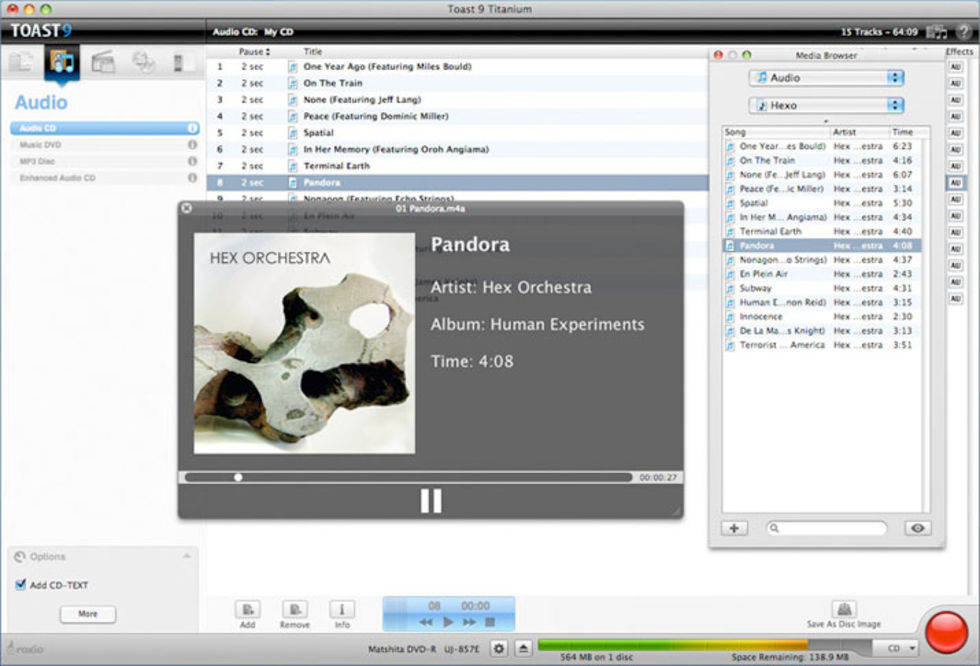Show info for Music DVD format

pos(192,145)
